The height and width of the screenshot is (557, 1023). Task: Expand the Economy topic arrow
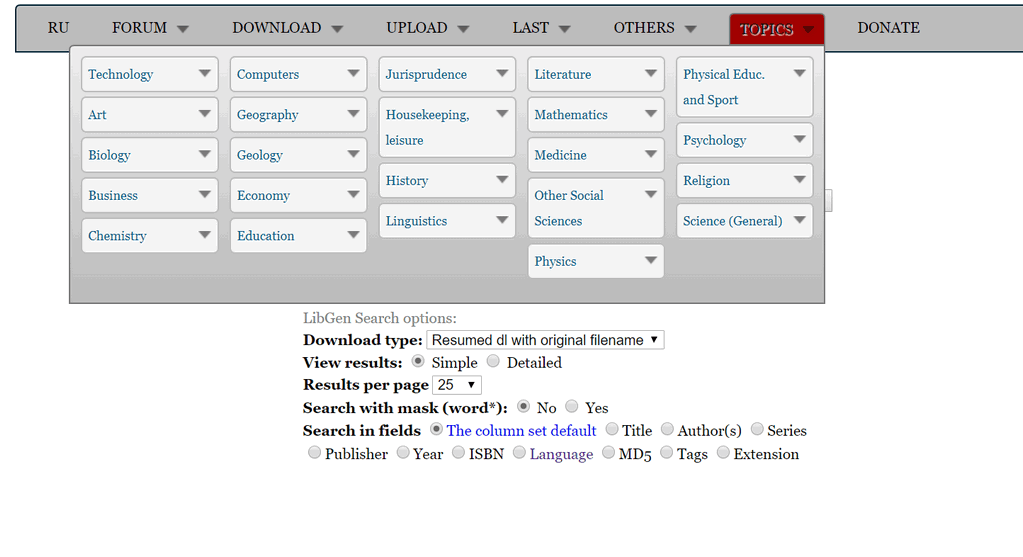353,195
